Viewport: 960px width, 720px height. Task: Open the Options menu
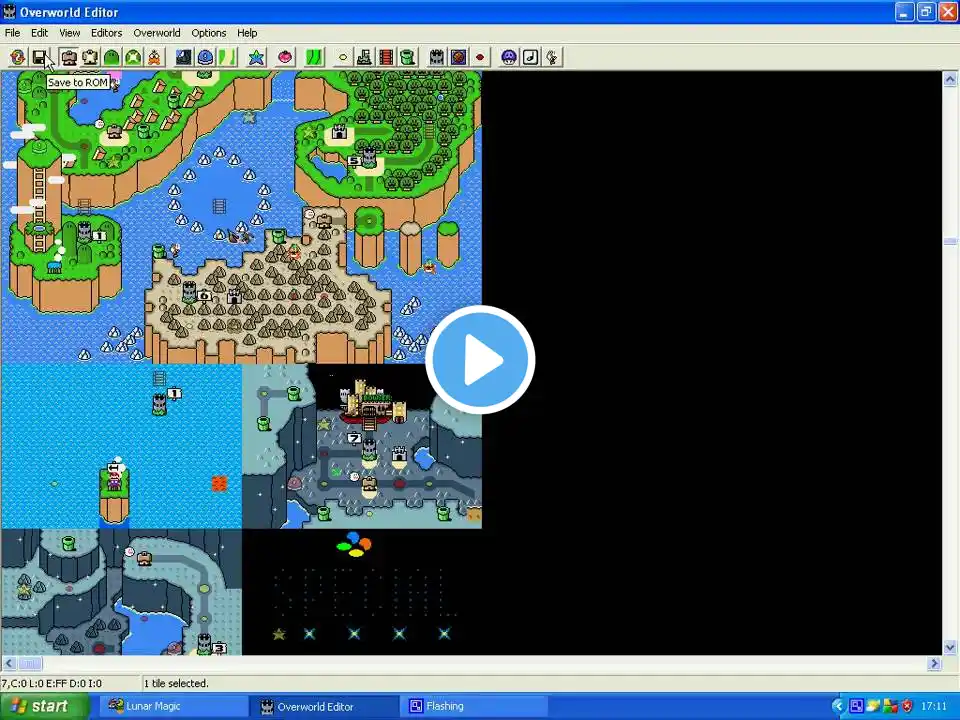pos(209,33)
